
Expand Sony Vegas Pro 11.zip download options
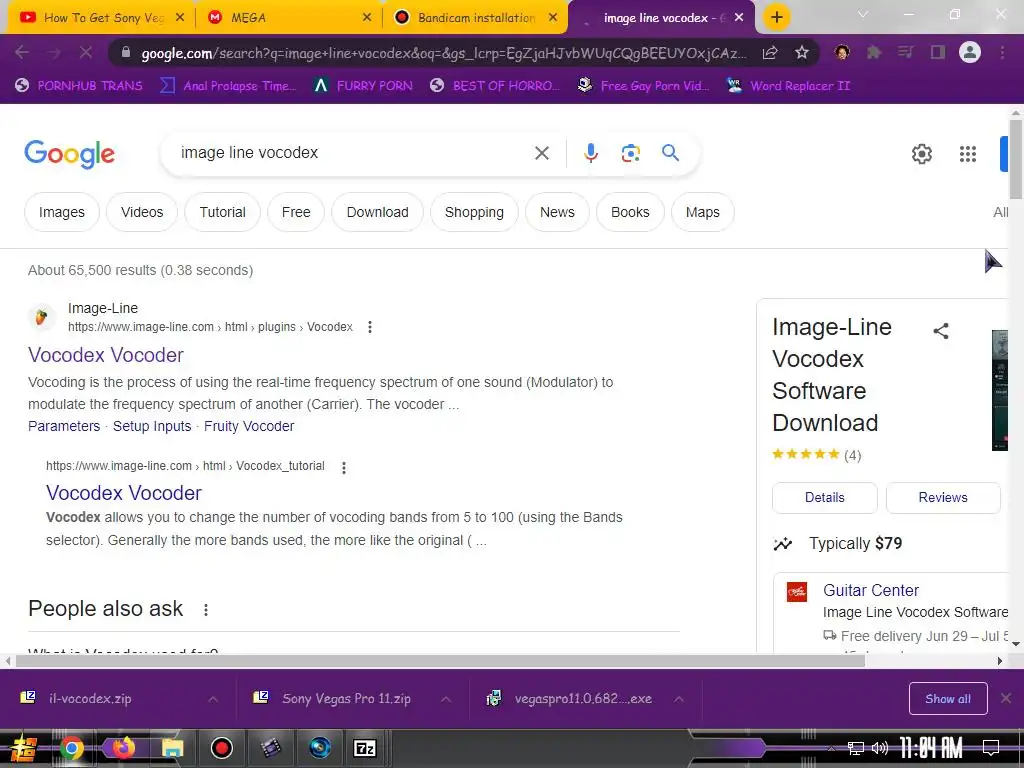coord(445,699)
